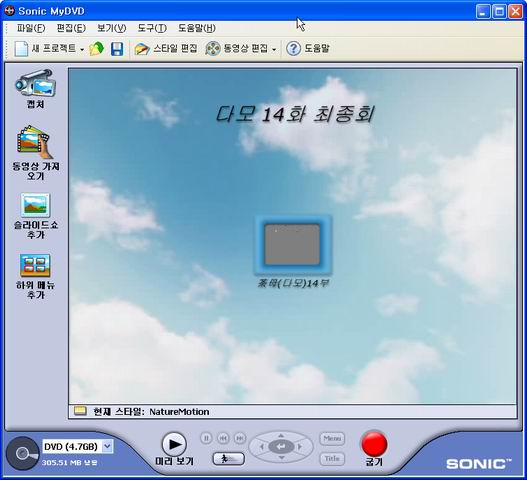Viewport: 527px width, 480px height.
Task: Click 305.51 MB remaining space text
Action: [70, 463]
